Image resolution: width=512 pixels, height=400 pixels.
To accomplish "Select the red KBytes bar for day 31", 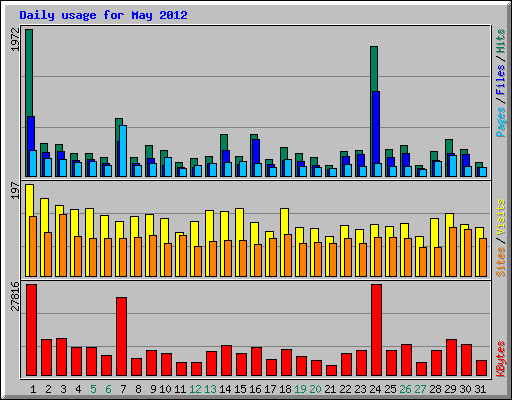I will pyautogui.click(x=482, y=368).
